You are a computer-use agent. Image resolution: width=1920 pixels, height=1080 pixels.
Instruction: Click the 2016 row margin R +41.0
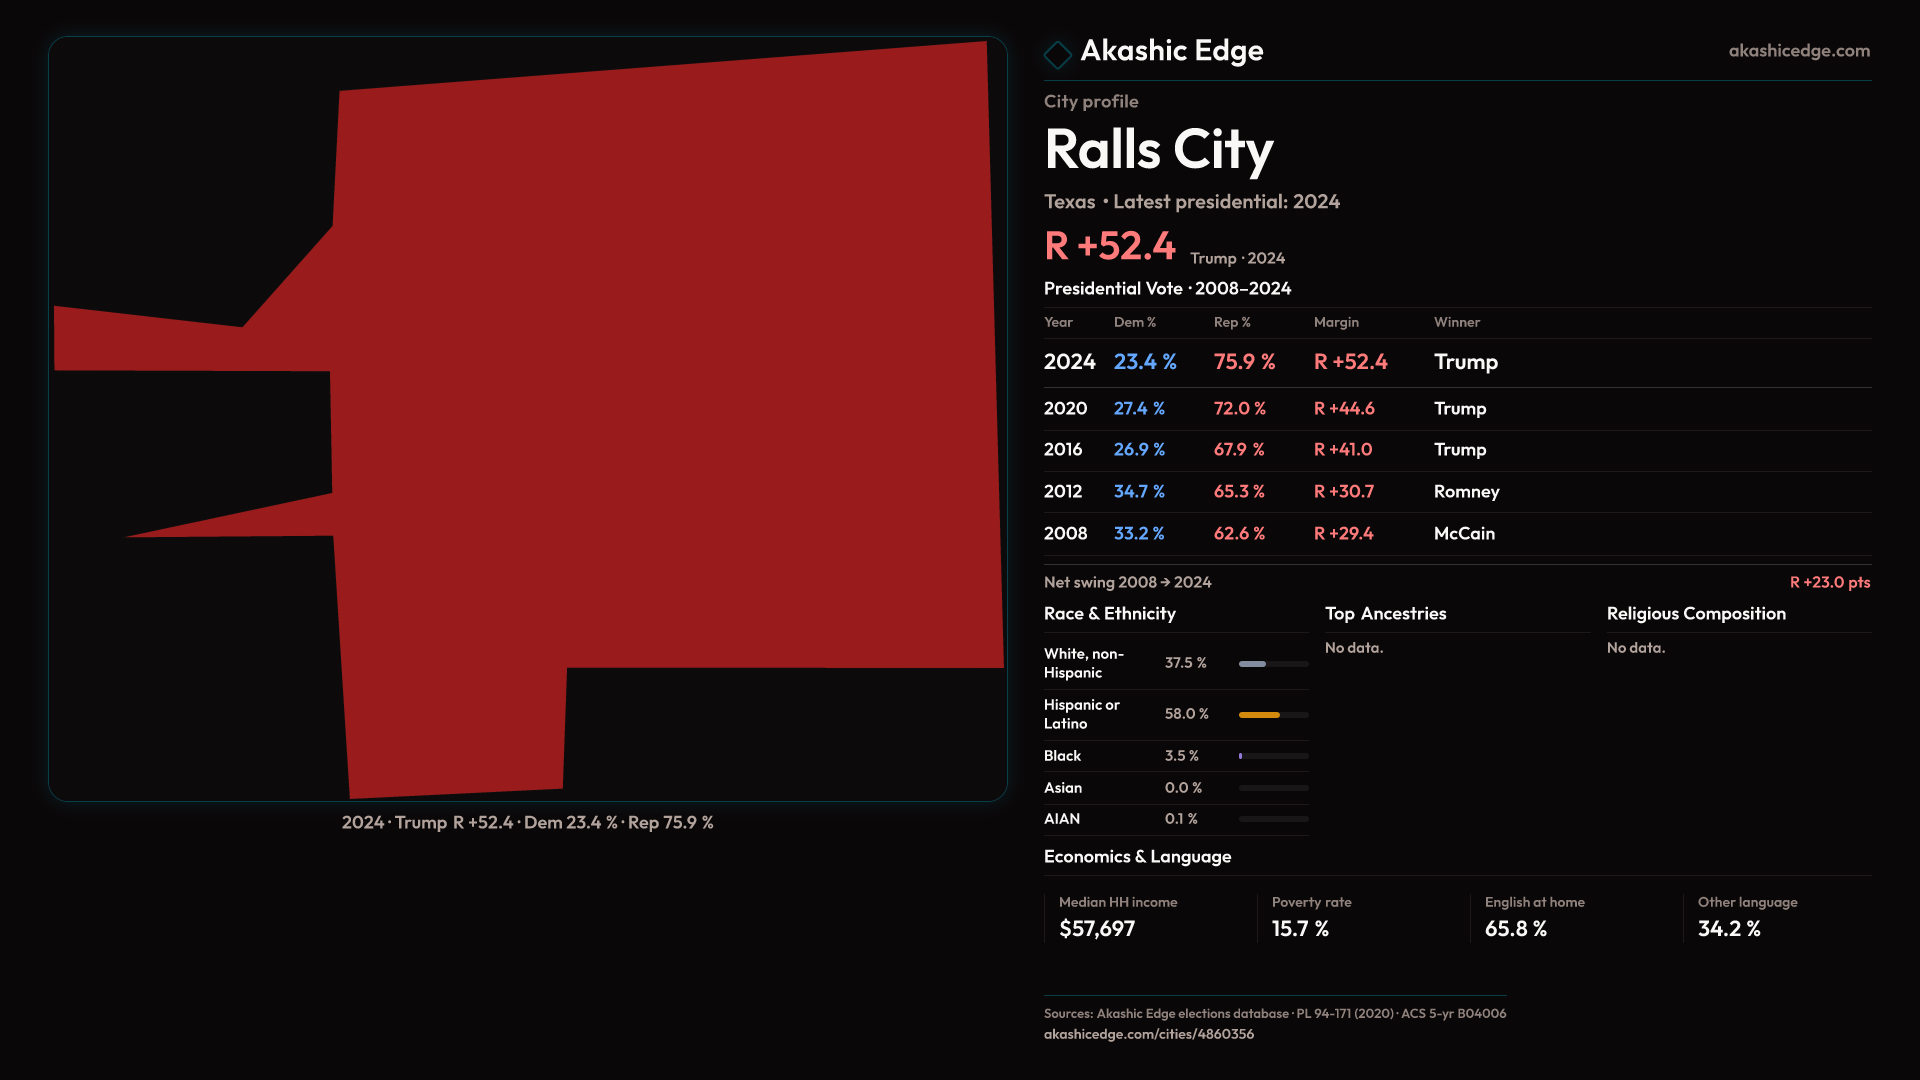pos(1342,450)
